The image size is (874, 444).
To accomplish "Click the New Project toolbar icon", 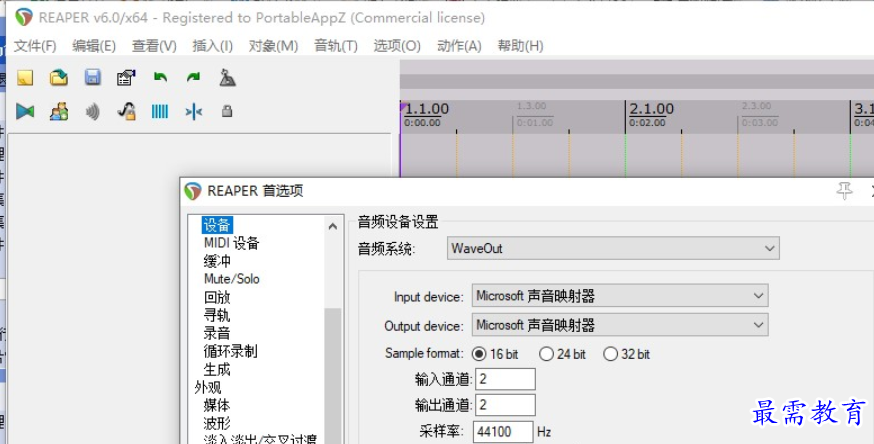I will click(x=25, y=77).
